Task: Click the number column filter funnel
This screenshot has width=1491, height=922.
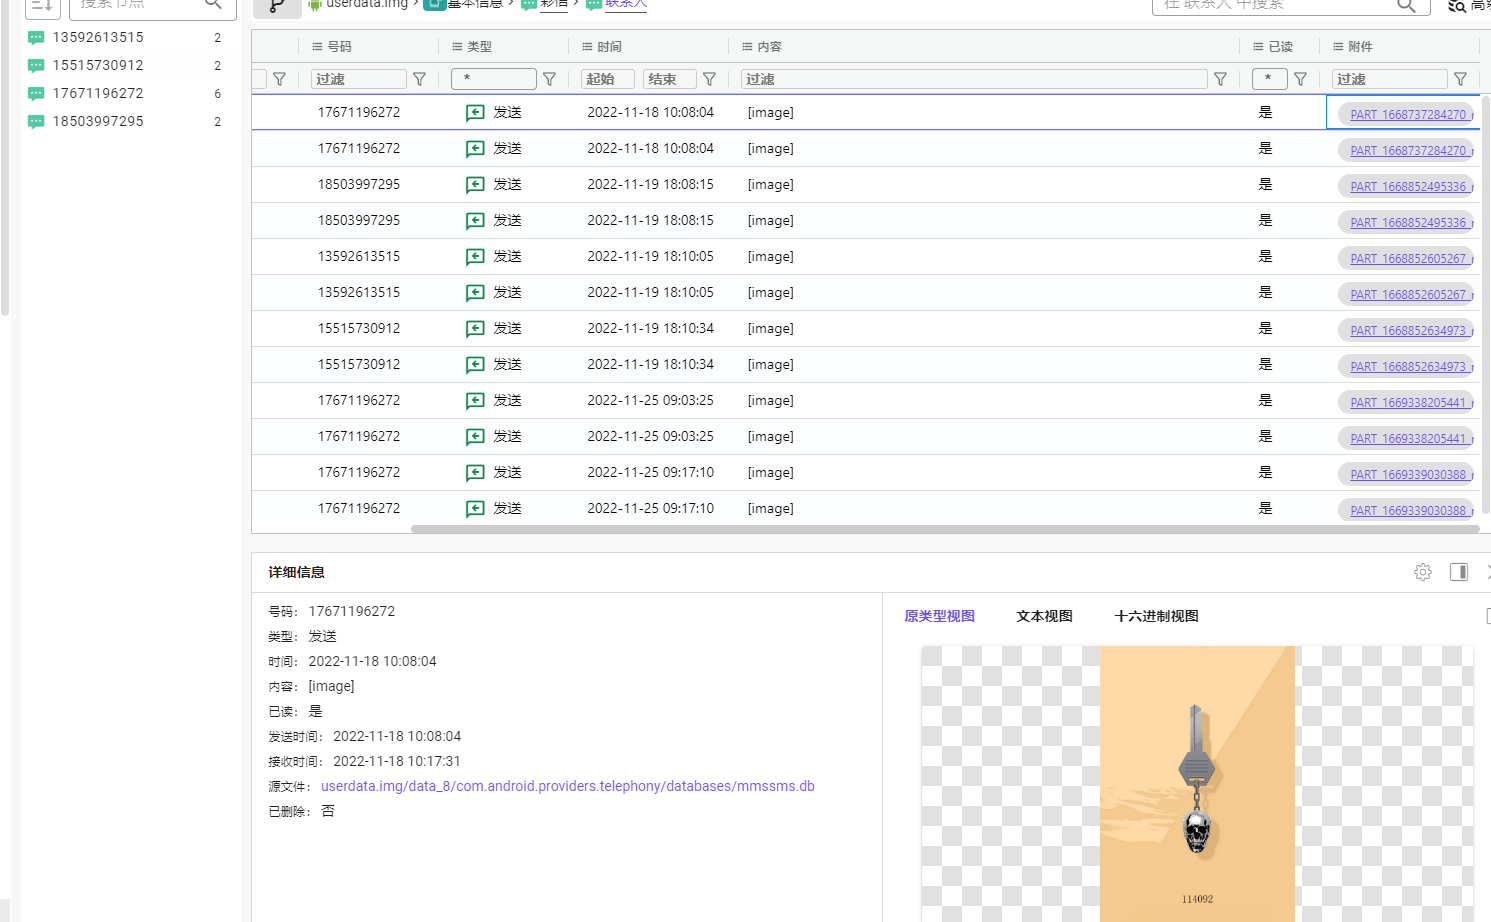Action: pyautogui.click(x=420, y=79)
